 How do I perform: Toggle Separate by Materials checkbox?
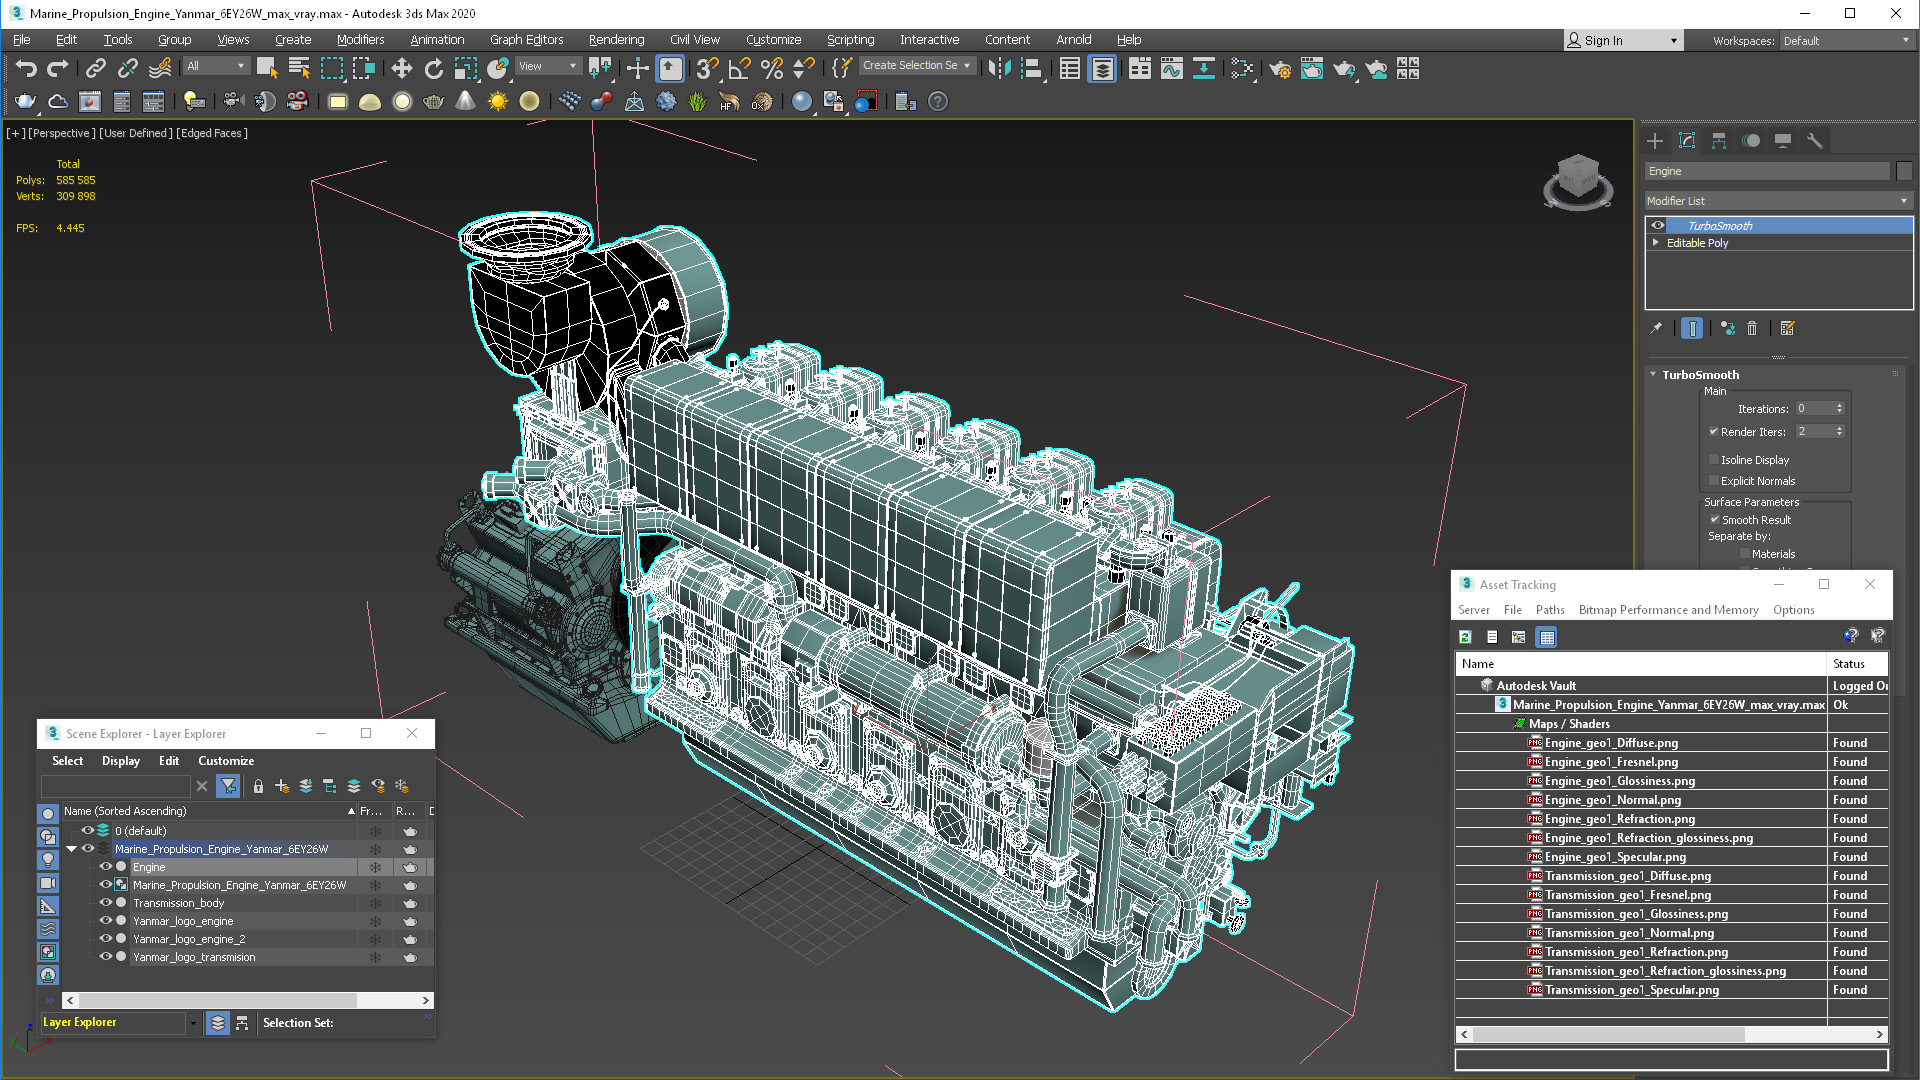pos(1745,554)
